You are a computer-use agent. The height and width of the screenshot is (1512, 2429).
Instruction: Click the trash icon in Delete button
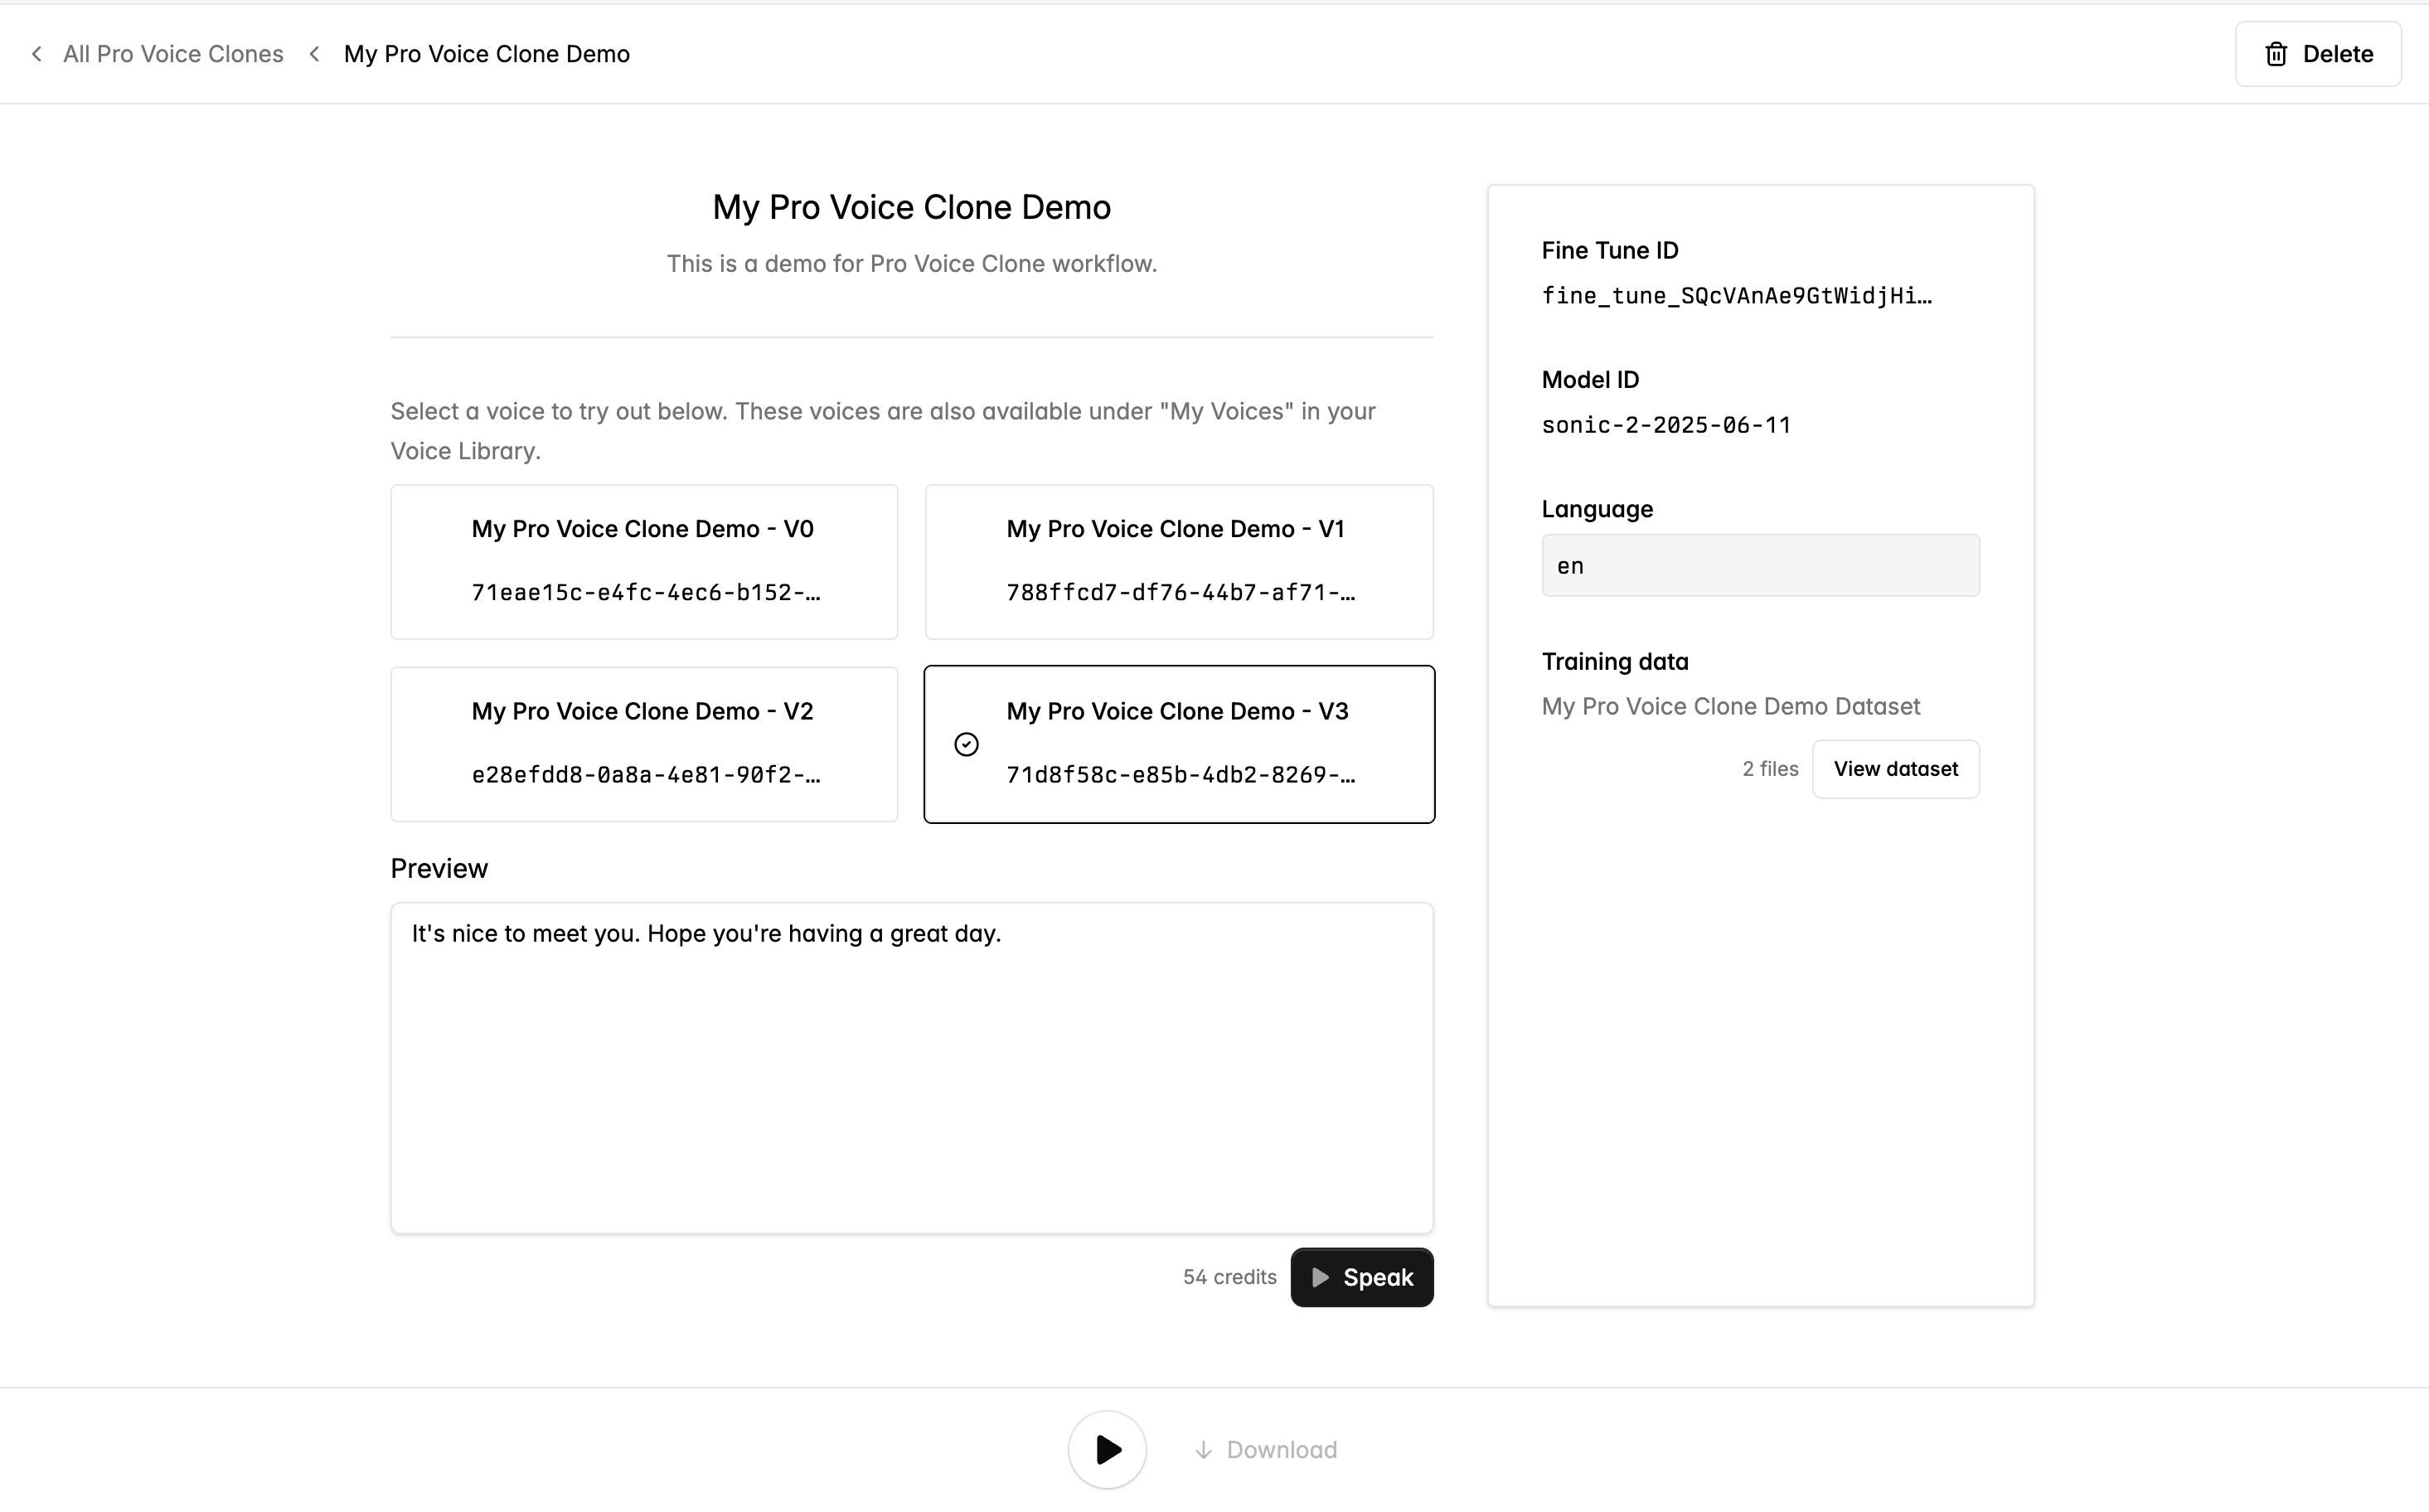coord(2276,54)
